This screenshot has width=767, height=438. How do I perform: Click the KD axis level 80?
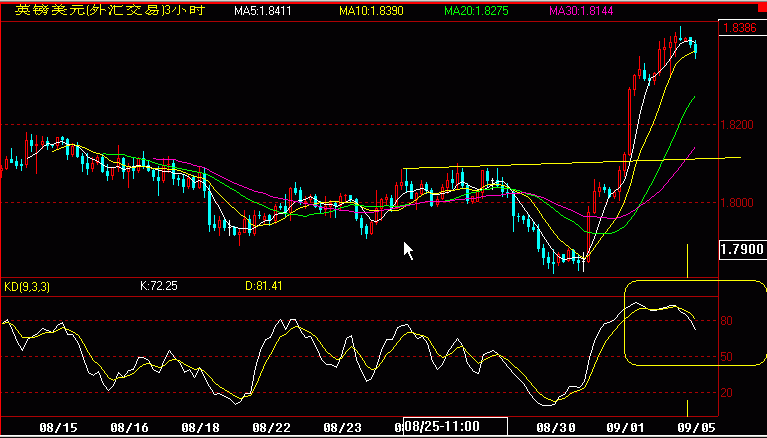click(726, 321)
